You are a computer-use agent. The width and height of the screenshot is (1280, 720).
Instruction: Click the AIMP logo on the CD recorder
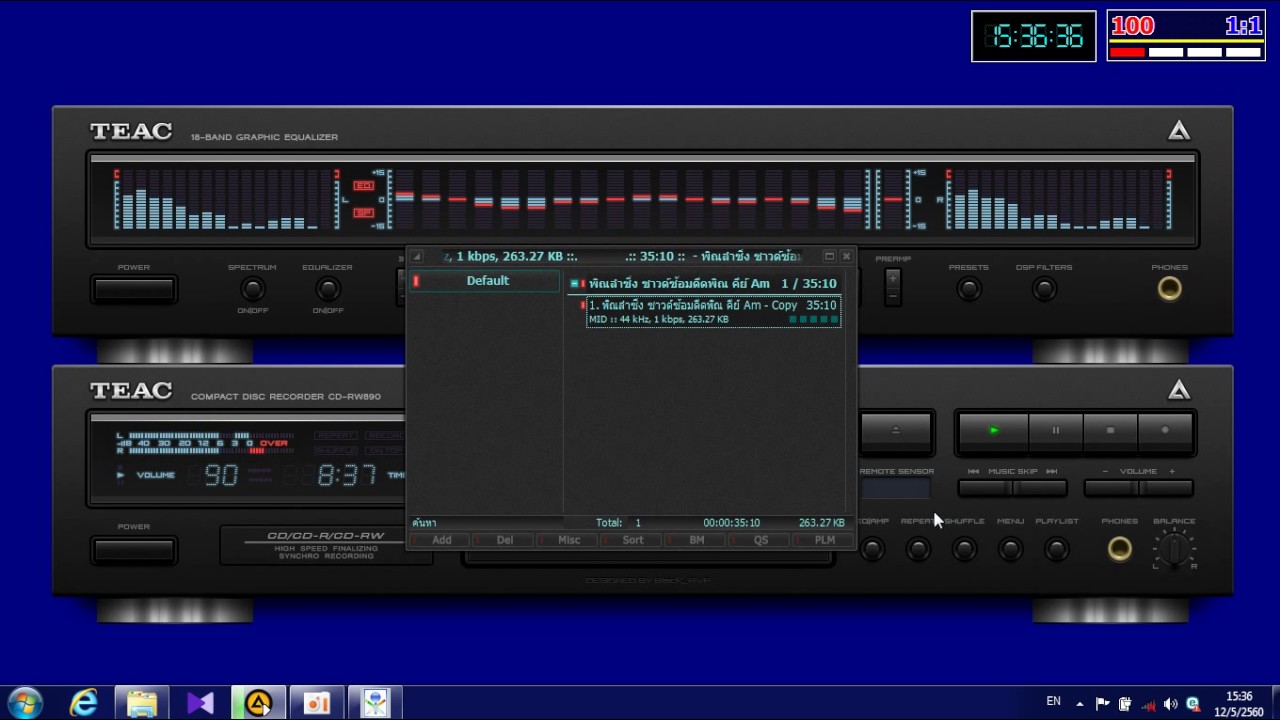1179,390
